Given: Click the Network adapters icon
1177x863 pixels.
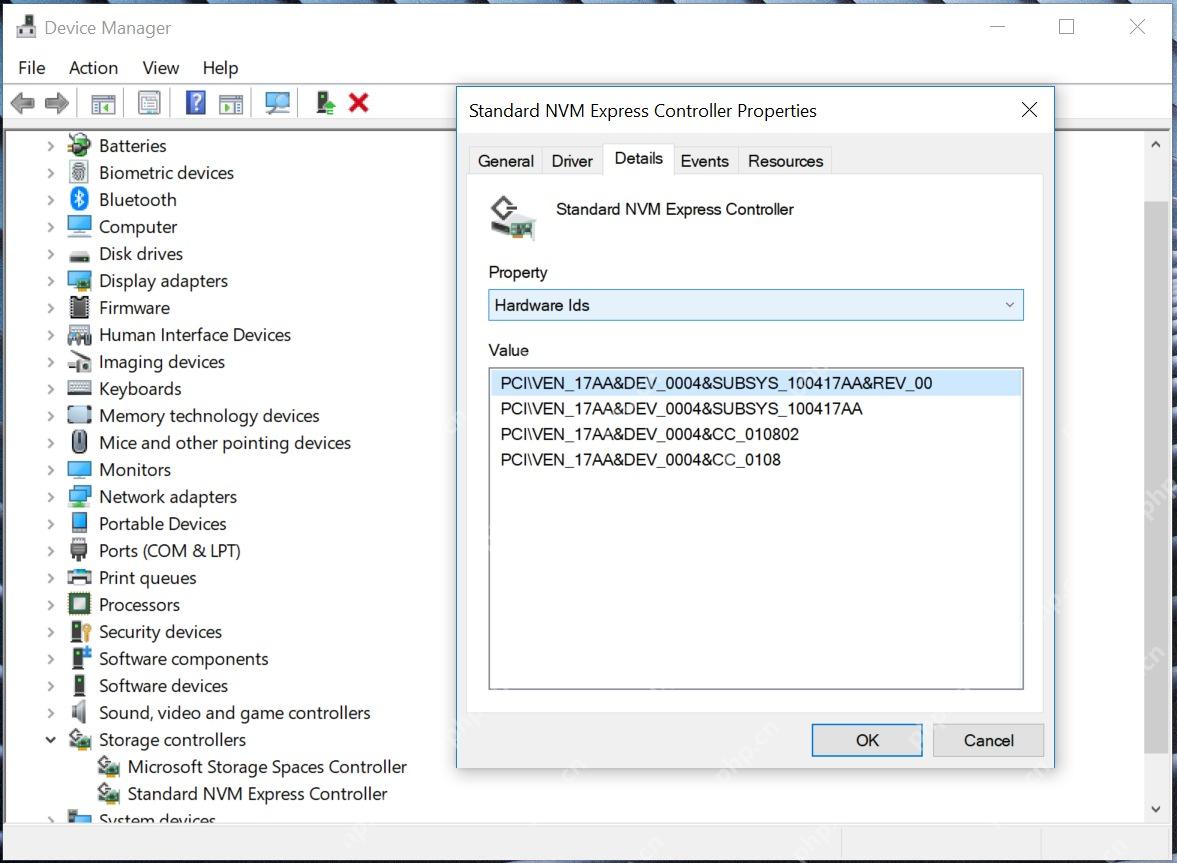Looking at the screenshot, I should 79,496.
